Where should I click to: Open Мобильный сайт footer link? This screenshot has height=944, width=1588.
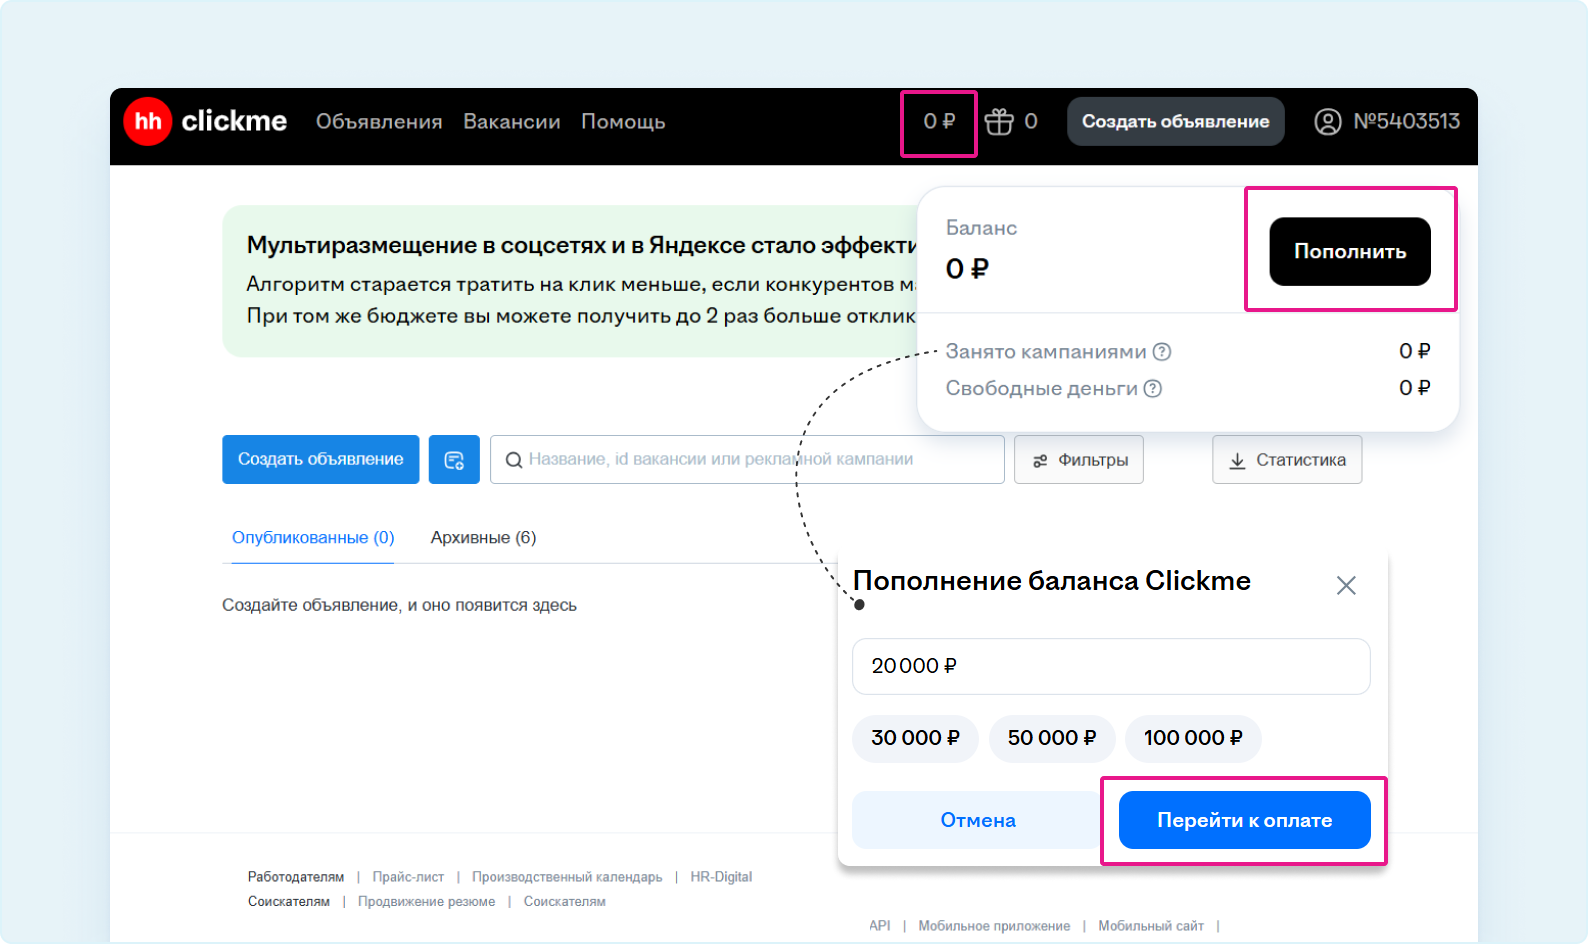click(x=1151, y=926)
